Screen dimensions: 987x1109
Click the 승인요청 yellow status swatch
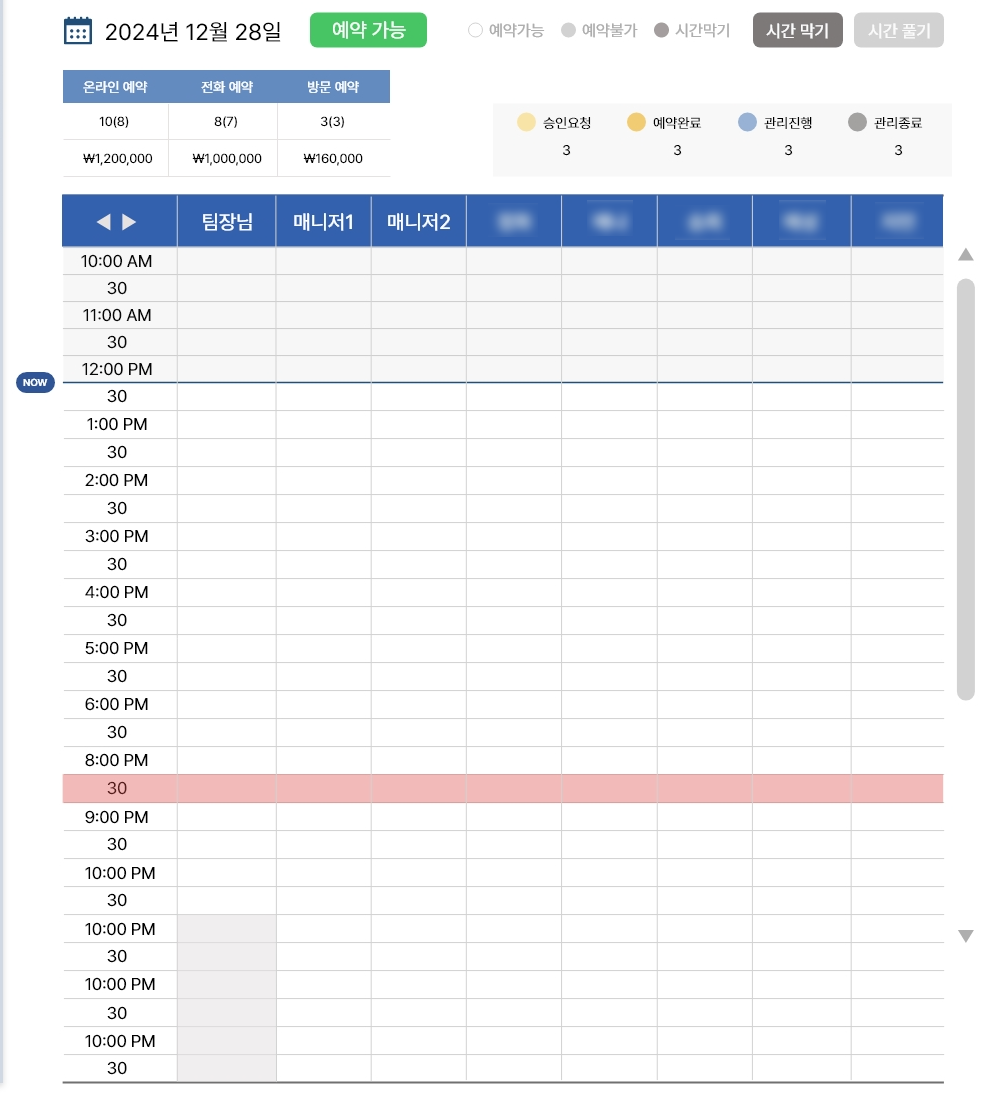pyautogui.click(x=527, y=123)
